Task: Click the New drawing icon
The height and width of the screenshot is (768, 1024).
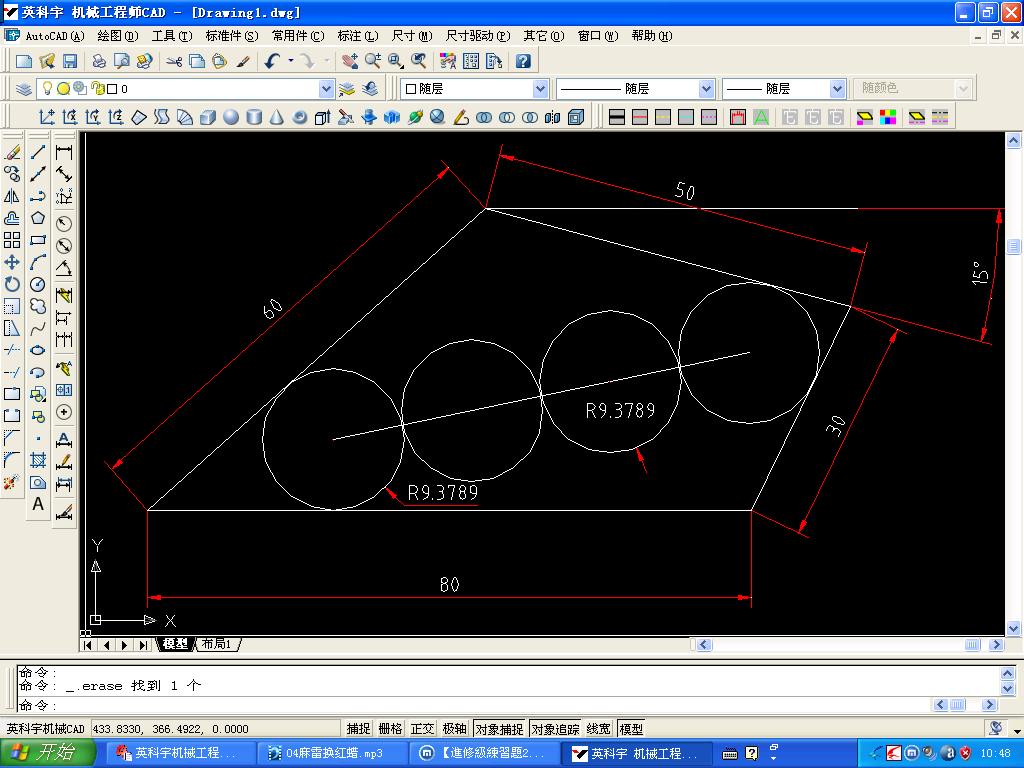Action: tap(24, 61)
